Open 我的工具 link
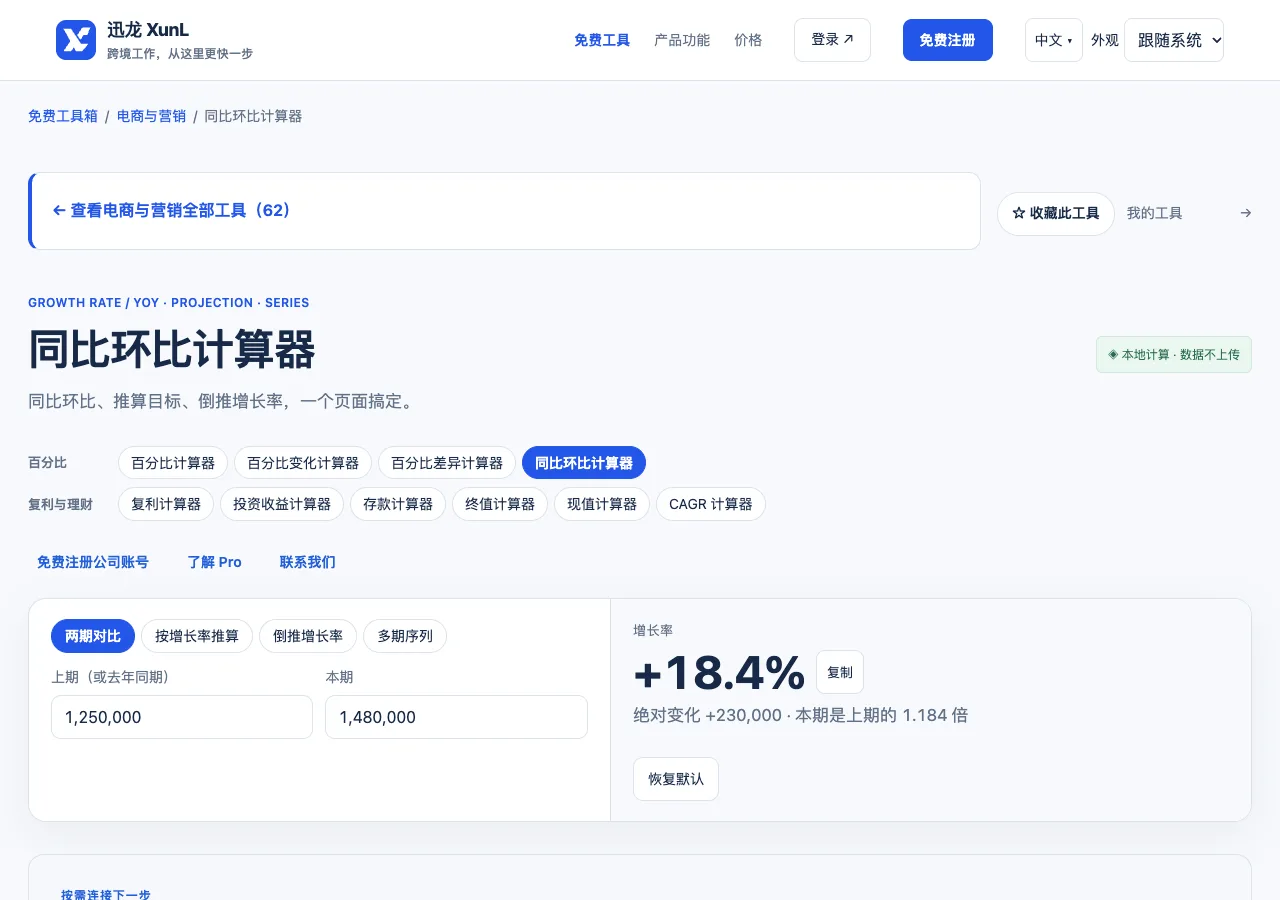1280x900 pixels. point(1155,213)
